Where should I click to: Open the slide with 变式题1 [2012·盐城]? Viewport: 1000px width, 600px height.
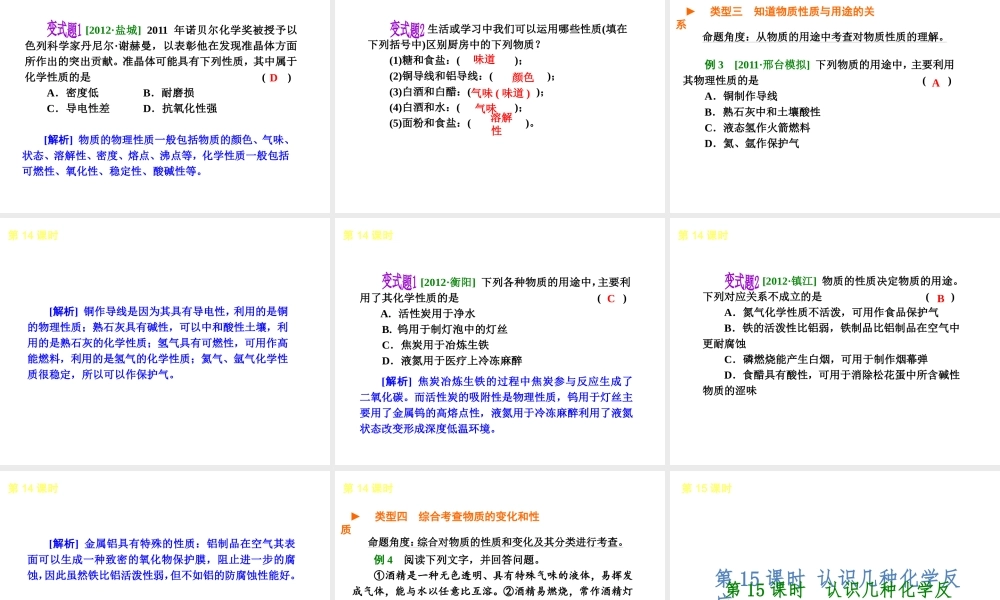pyautogui.click(x=165, y=106)
